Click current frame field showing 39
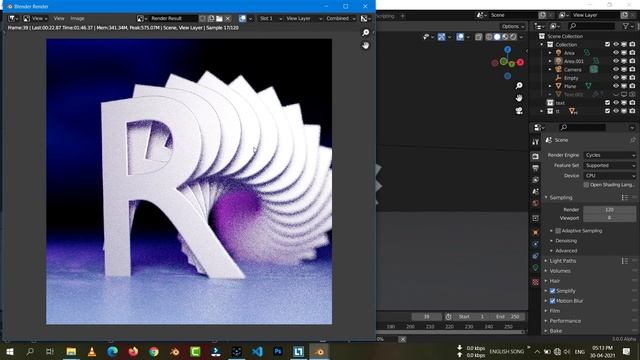The image size is (640, 360). (427, 317)
